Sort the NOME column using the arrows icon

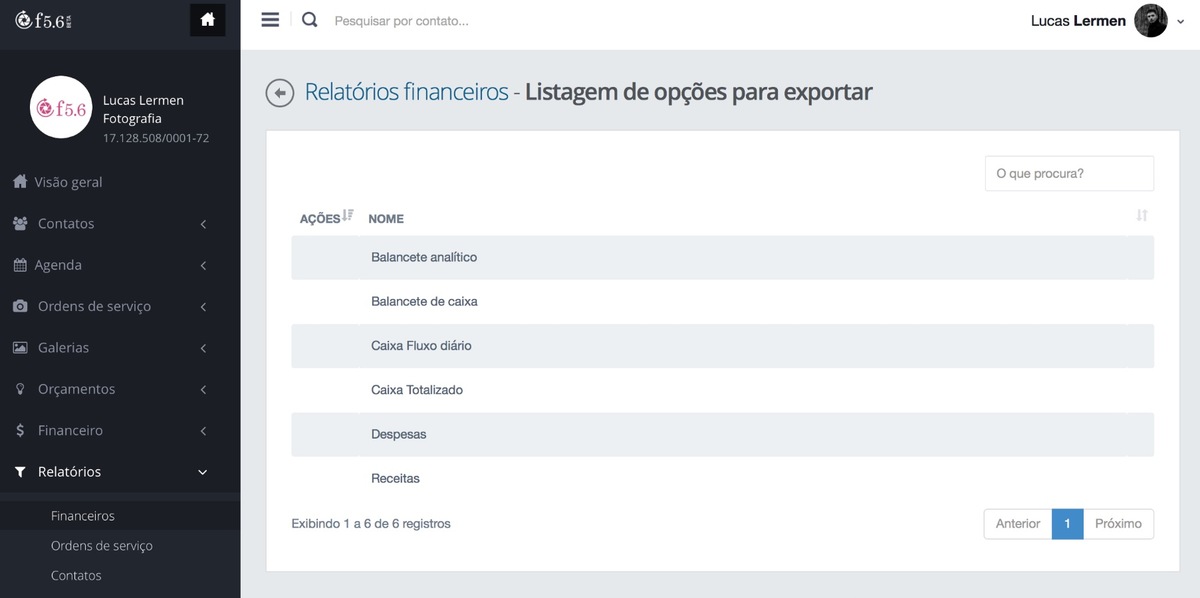(x=1142, y=216)
